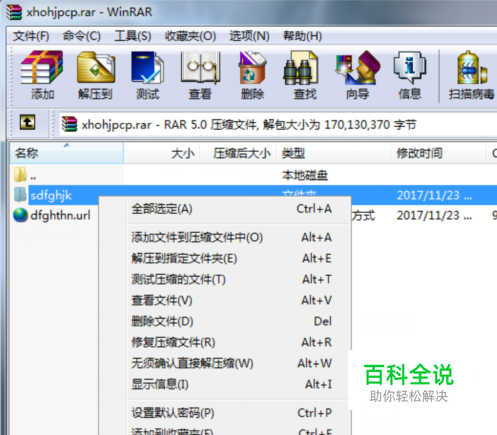Viewport: 497px width, 435px height.
Task: Click the '..' parent directory text
Action: (33, 177)
